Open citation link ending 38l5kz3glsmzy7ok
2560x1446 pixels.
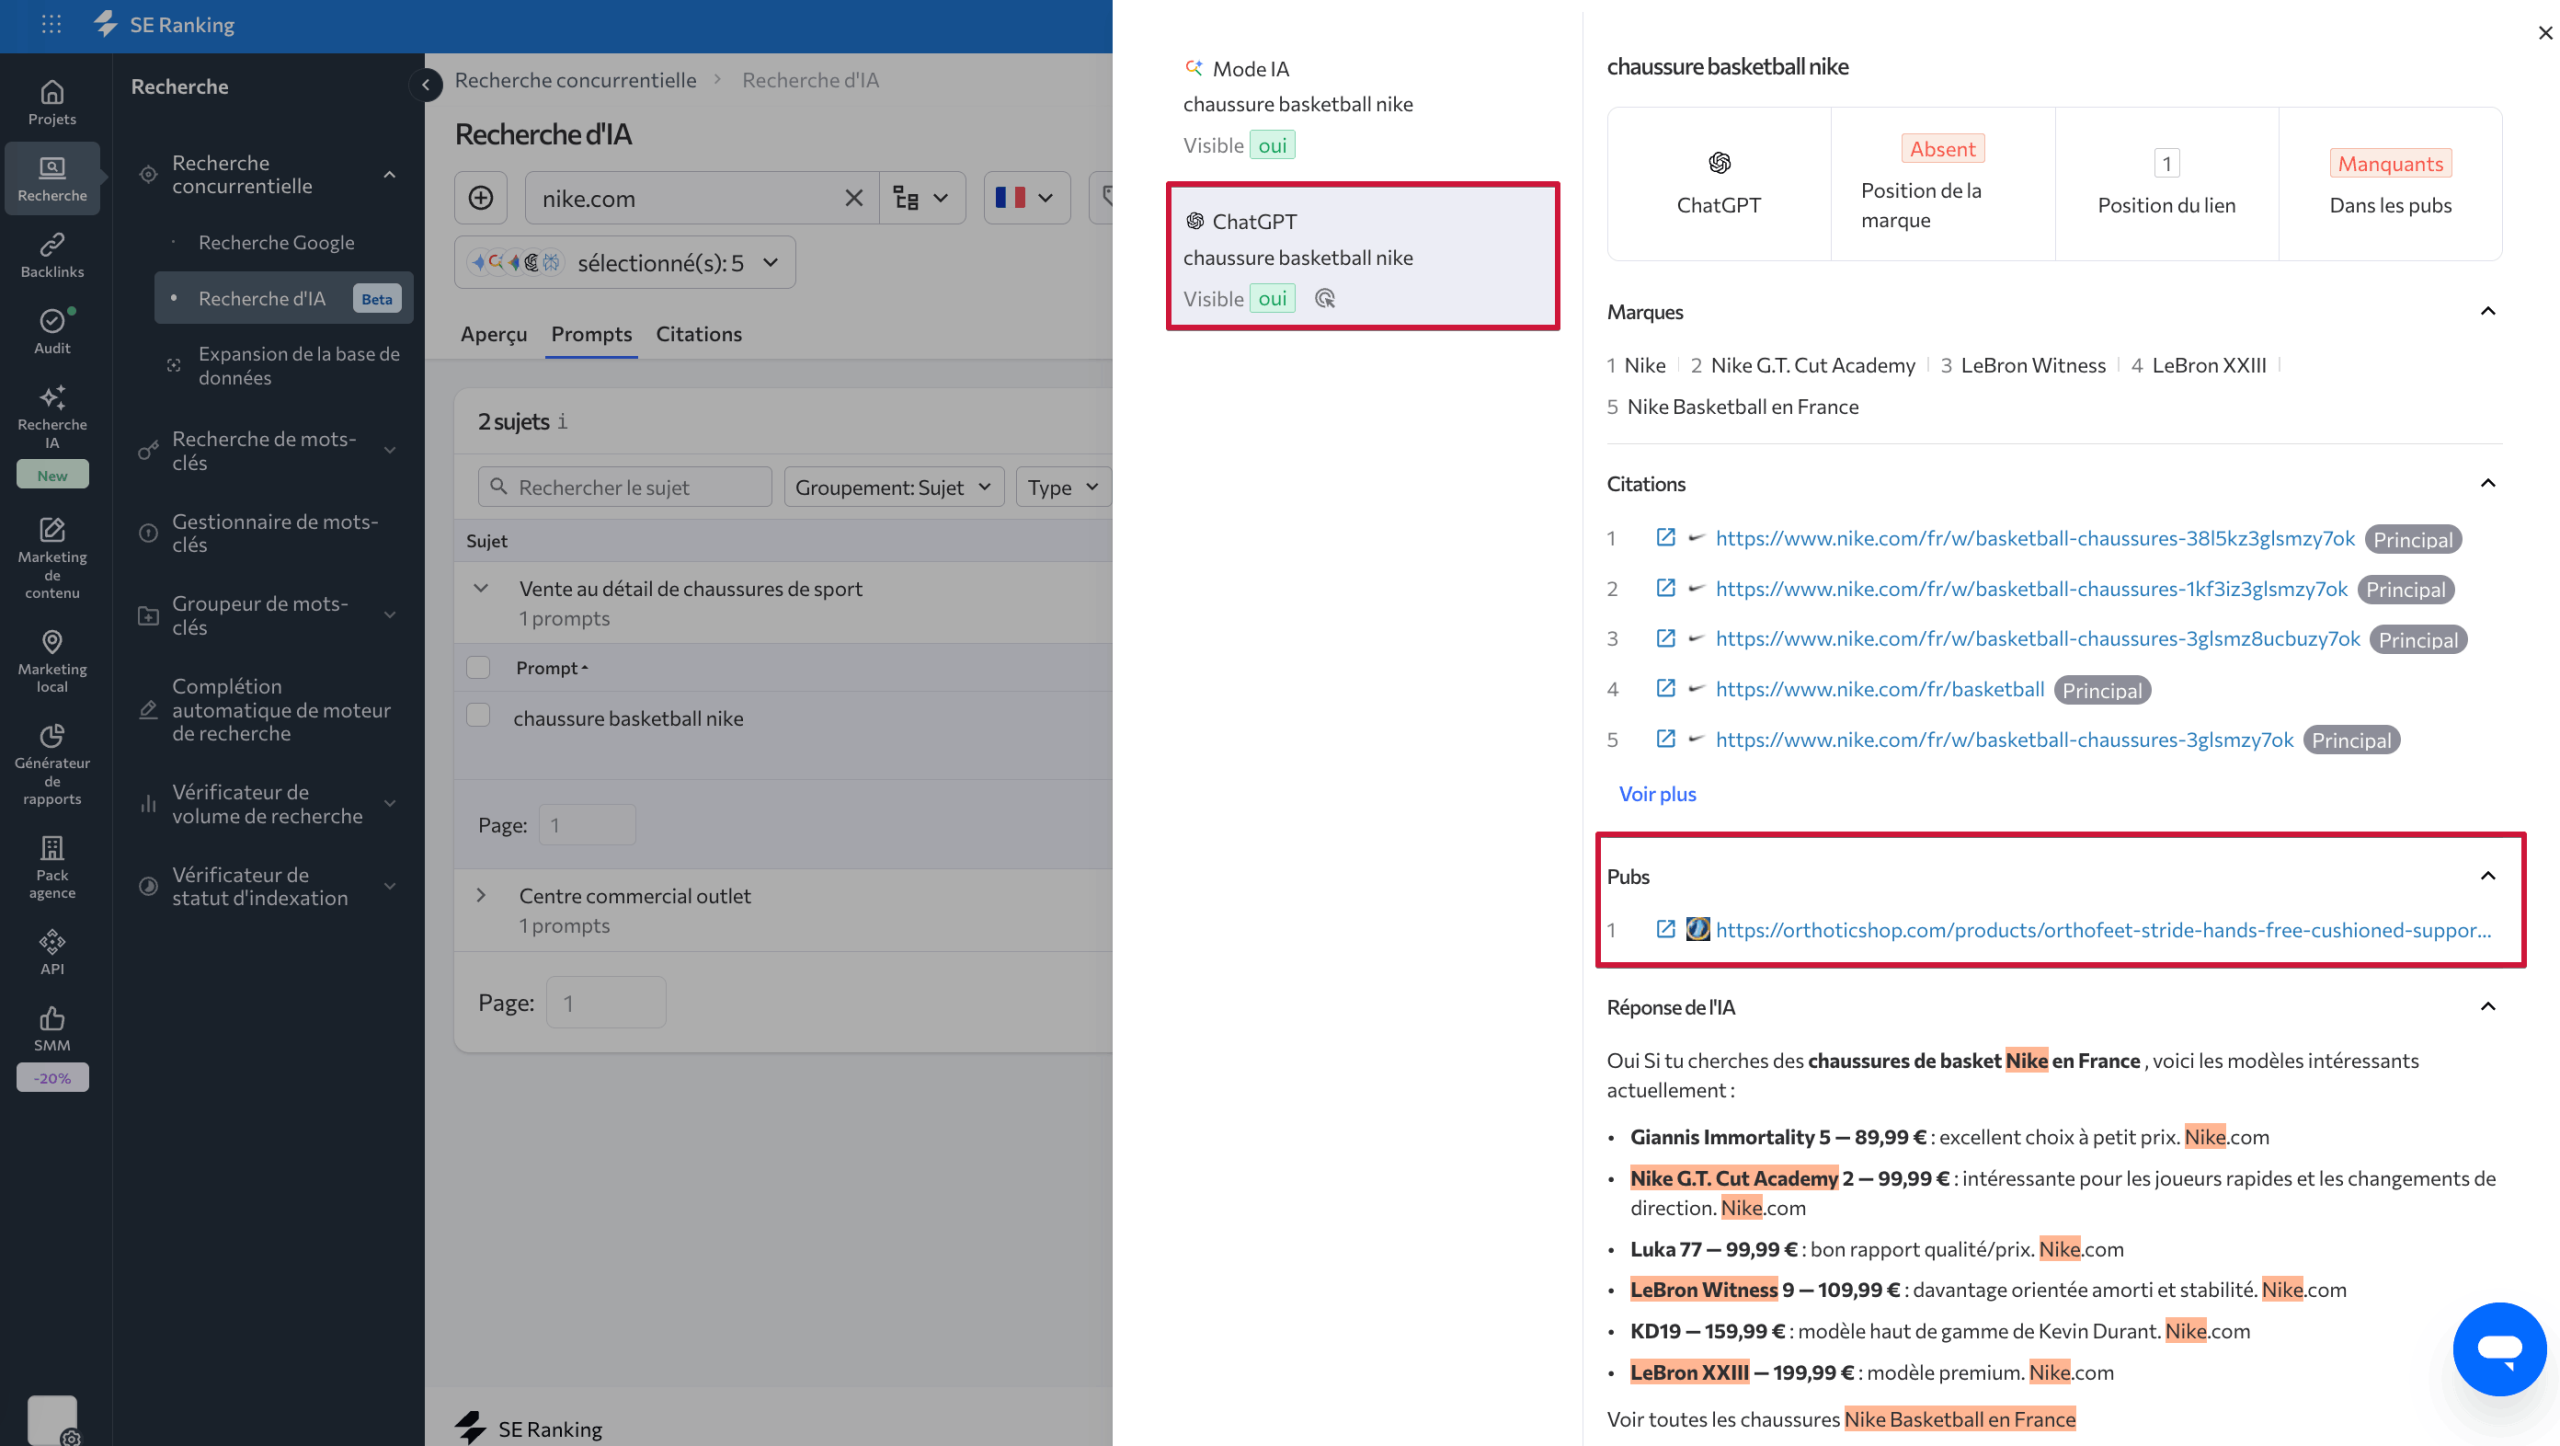coord(2034,537)
